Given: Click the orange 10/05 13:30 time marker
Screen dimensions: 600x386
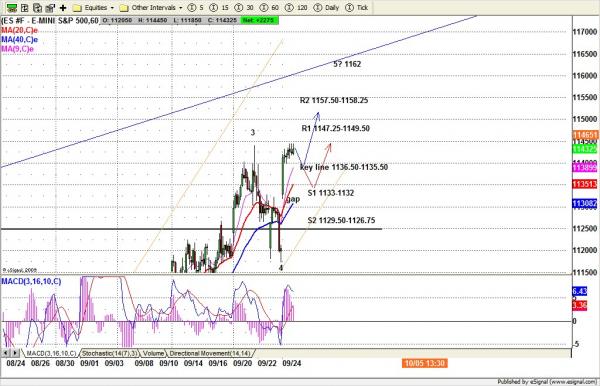Looking at the screenshot, I should coord(425,363).
